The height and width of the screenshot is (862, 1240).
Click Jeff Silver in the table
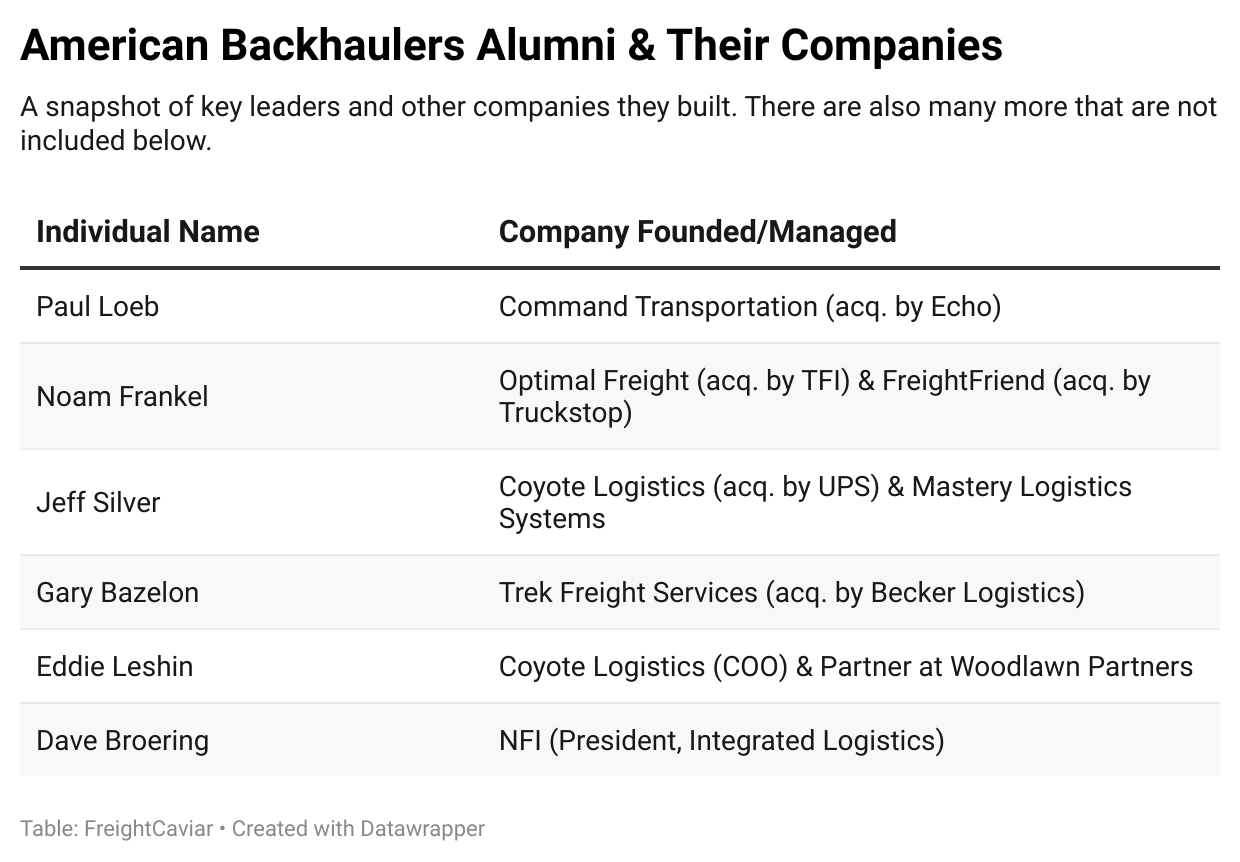coord(98,502)
